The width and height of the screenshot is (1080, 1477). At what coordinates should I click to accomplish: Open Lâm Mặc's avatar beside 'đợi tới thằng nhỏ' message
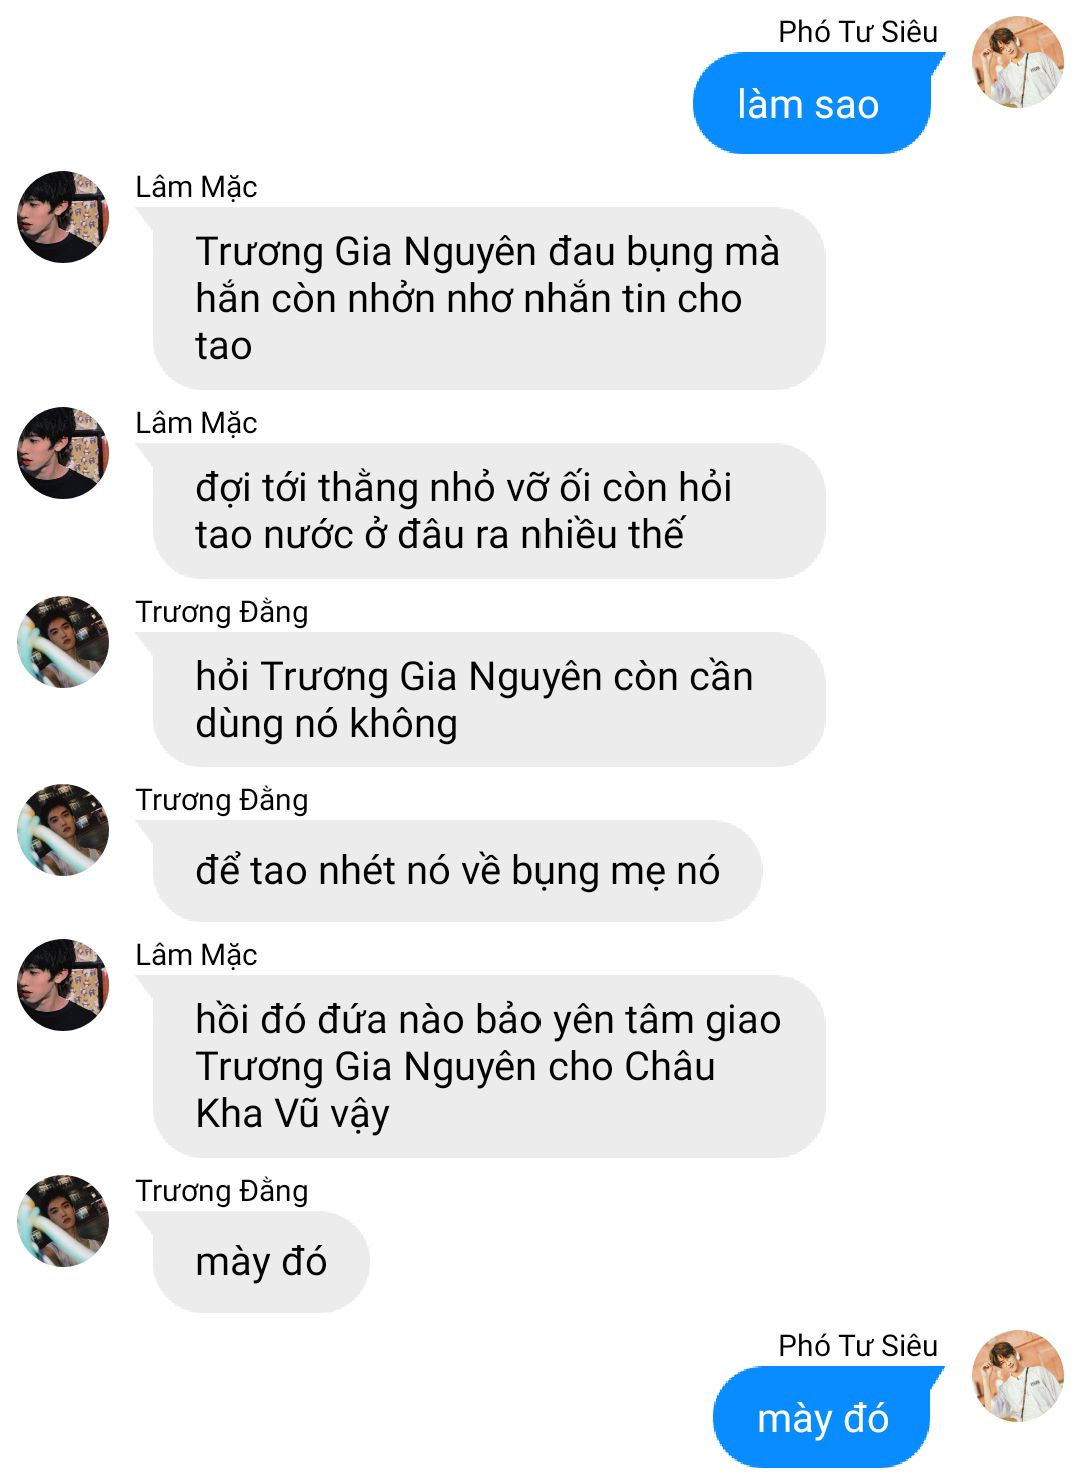tap(63, 453)
